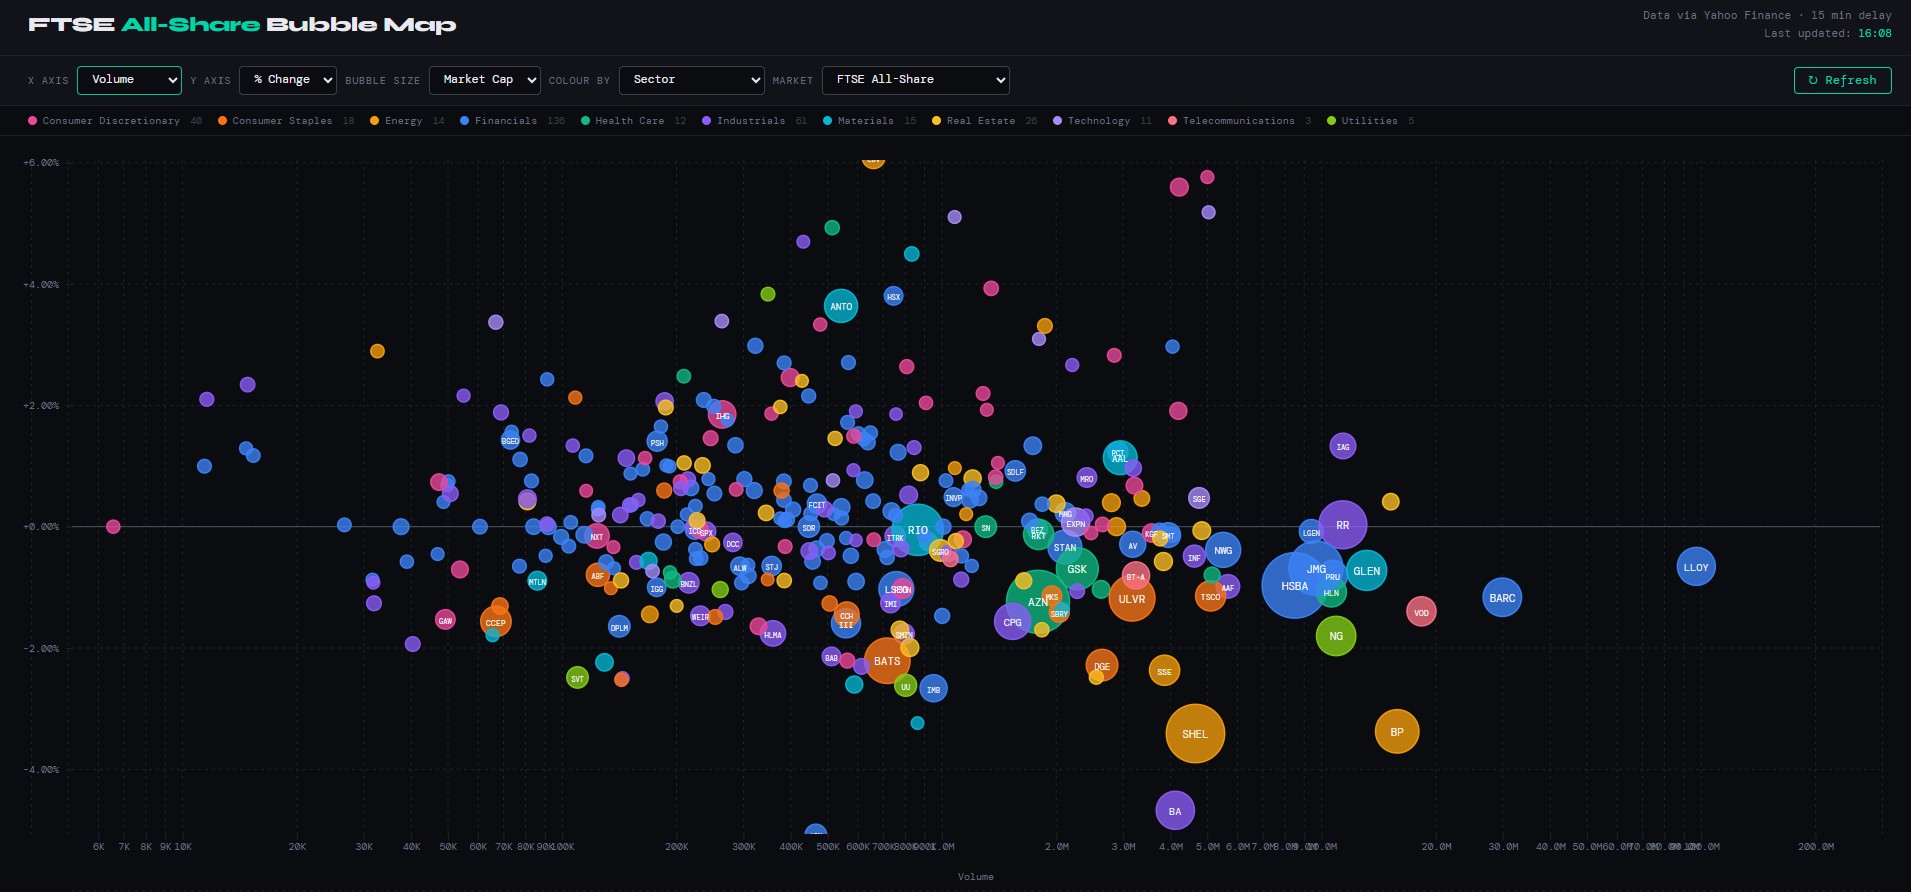
Task: Select the HSX bubble
Action: [894, 296]
